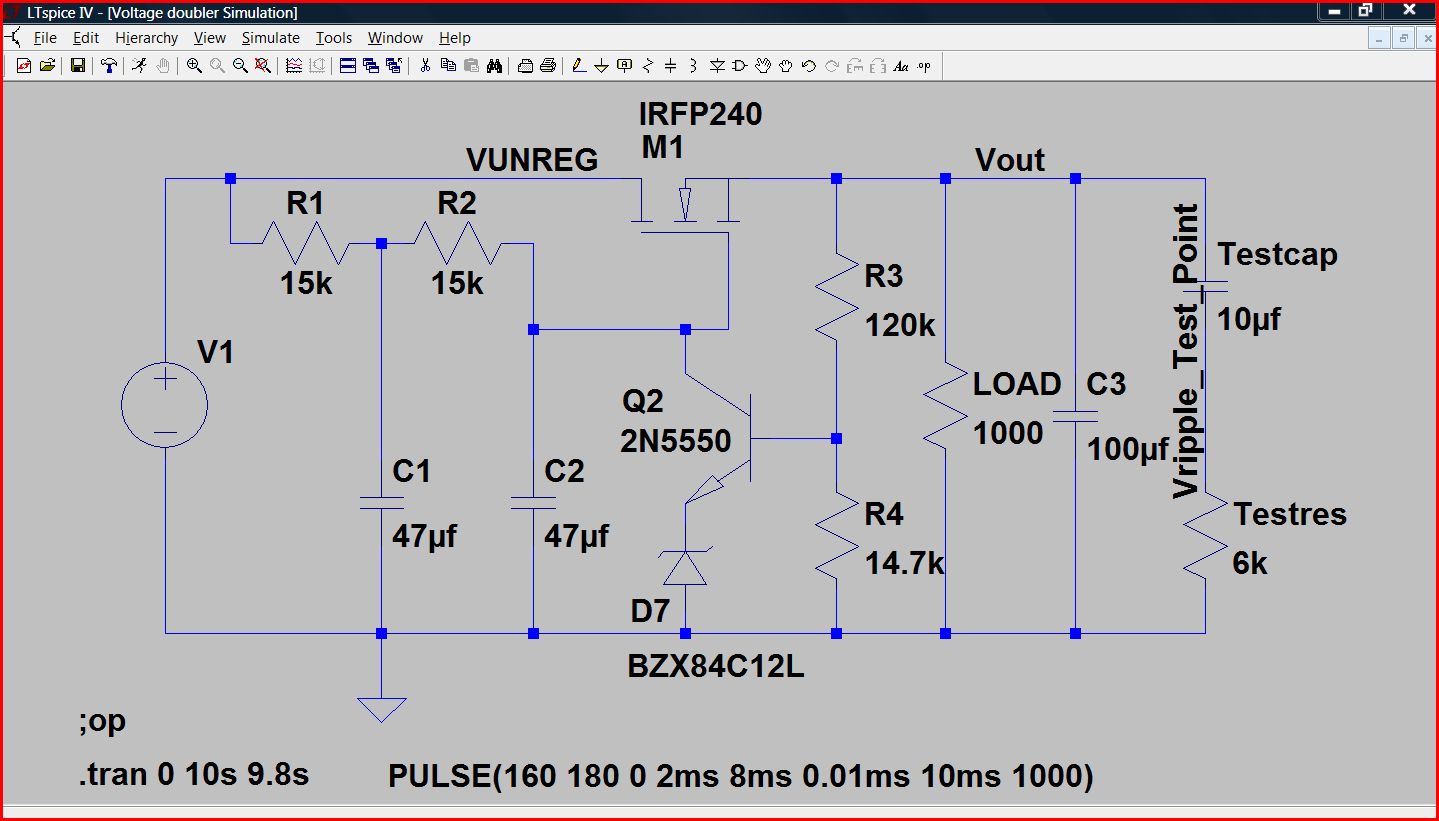This screenshot has width=1439, height=821.
Task: Click the Testcap label
Action: 1278,254
